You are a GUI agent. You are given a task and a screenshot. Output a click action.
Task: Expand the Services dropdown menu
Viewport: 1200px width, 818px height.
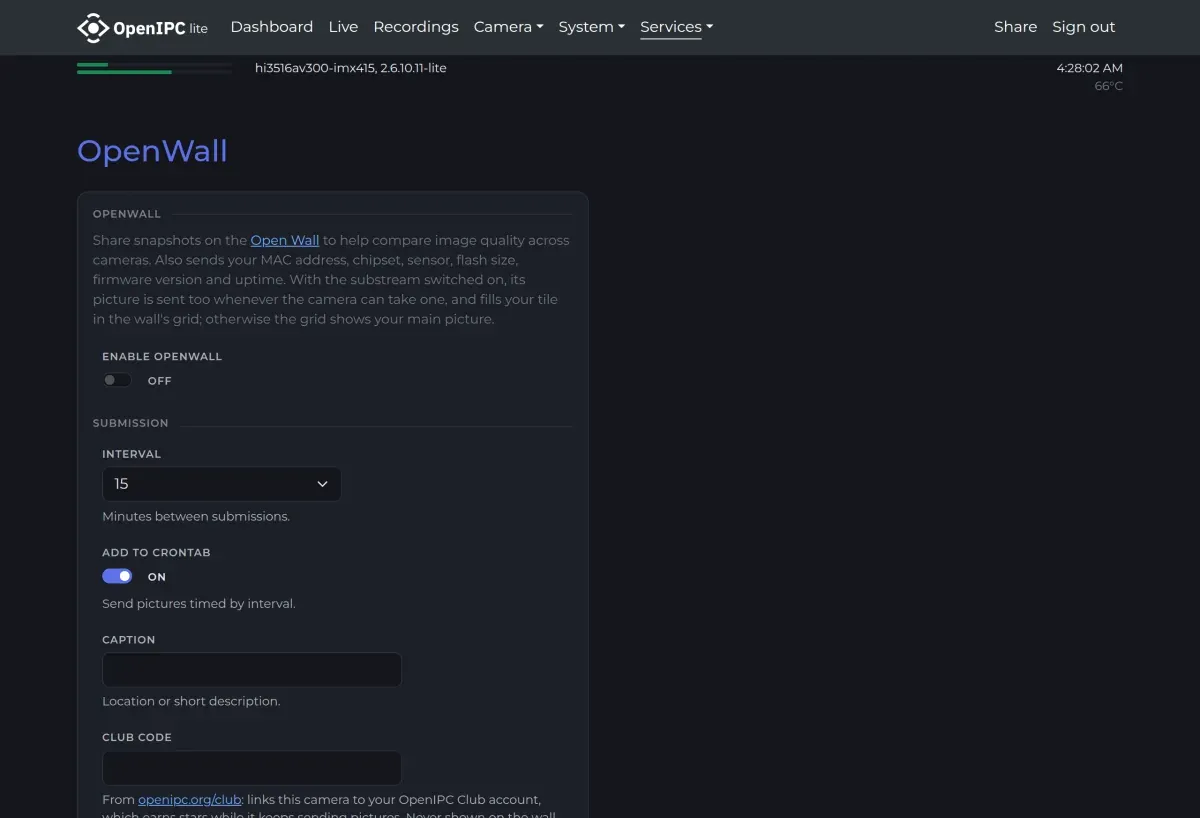click(677, 27)
